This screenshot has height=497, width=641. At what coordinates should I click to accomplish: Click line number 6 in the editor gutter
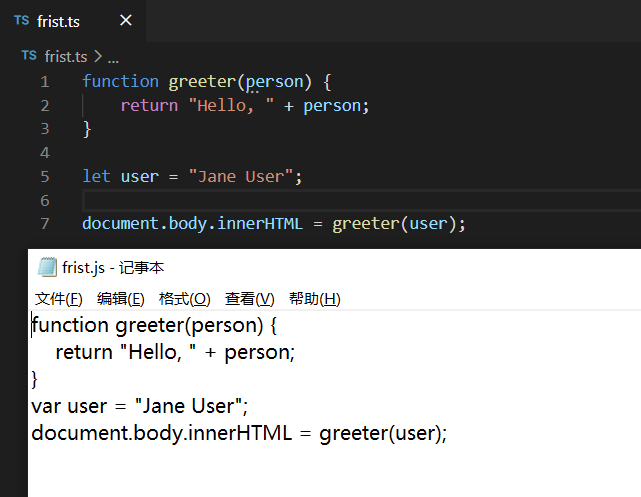[45, 200]
